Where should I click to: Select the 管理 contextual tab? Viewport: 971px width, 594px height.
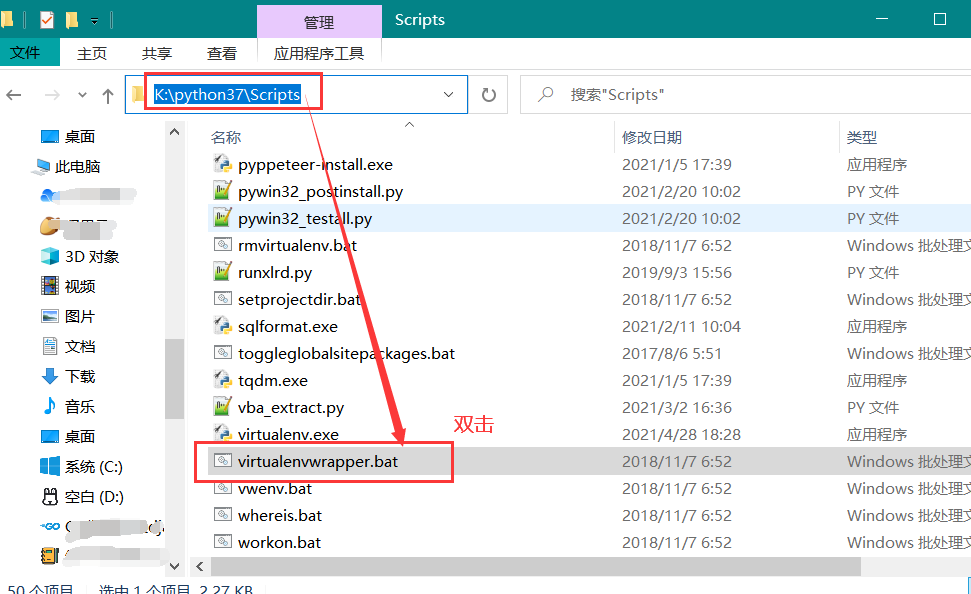(x=319, y=22)
